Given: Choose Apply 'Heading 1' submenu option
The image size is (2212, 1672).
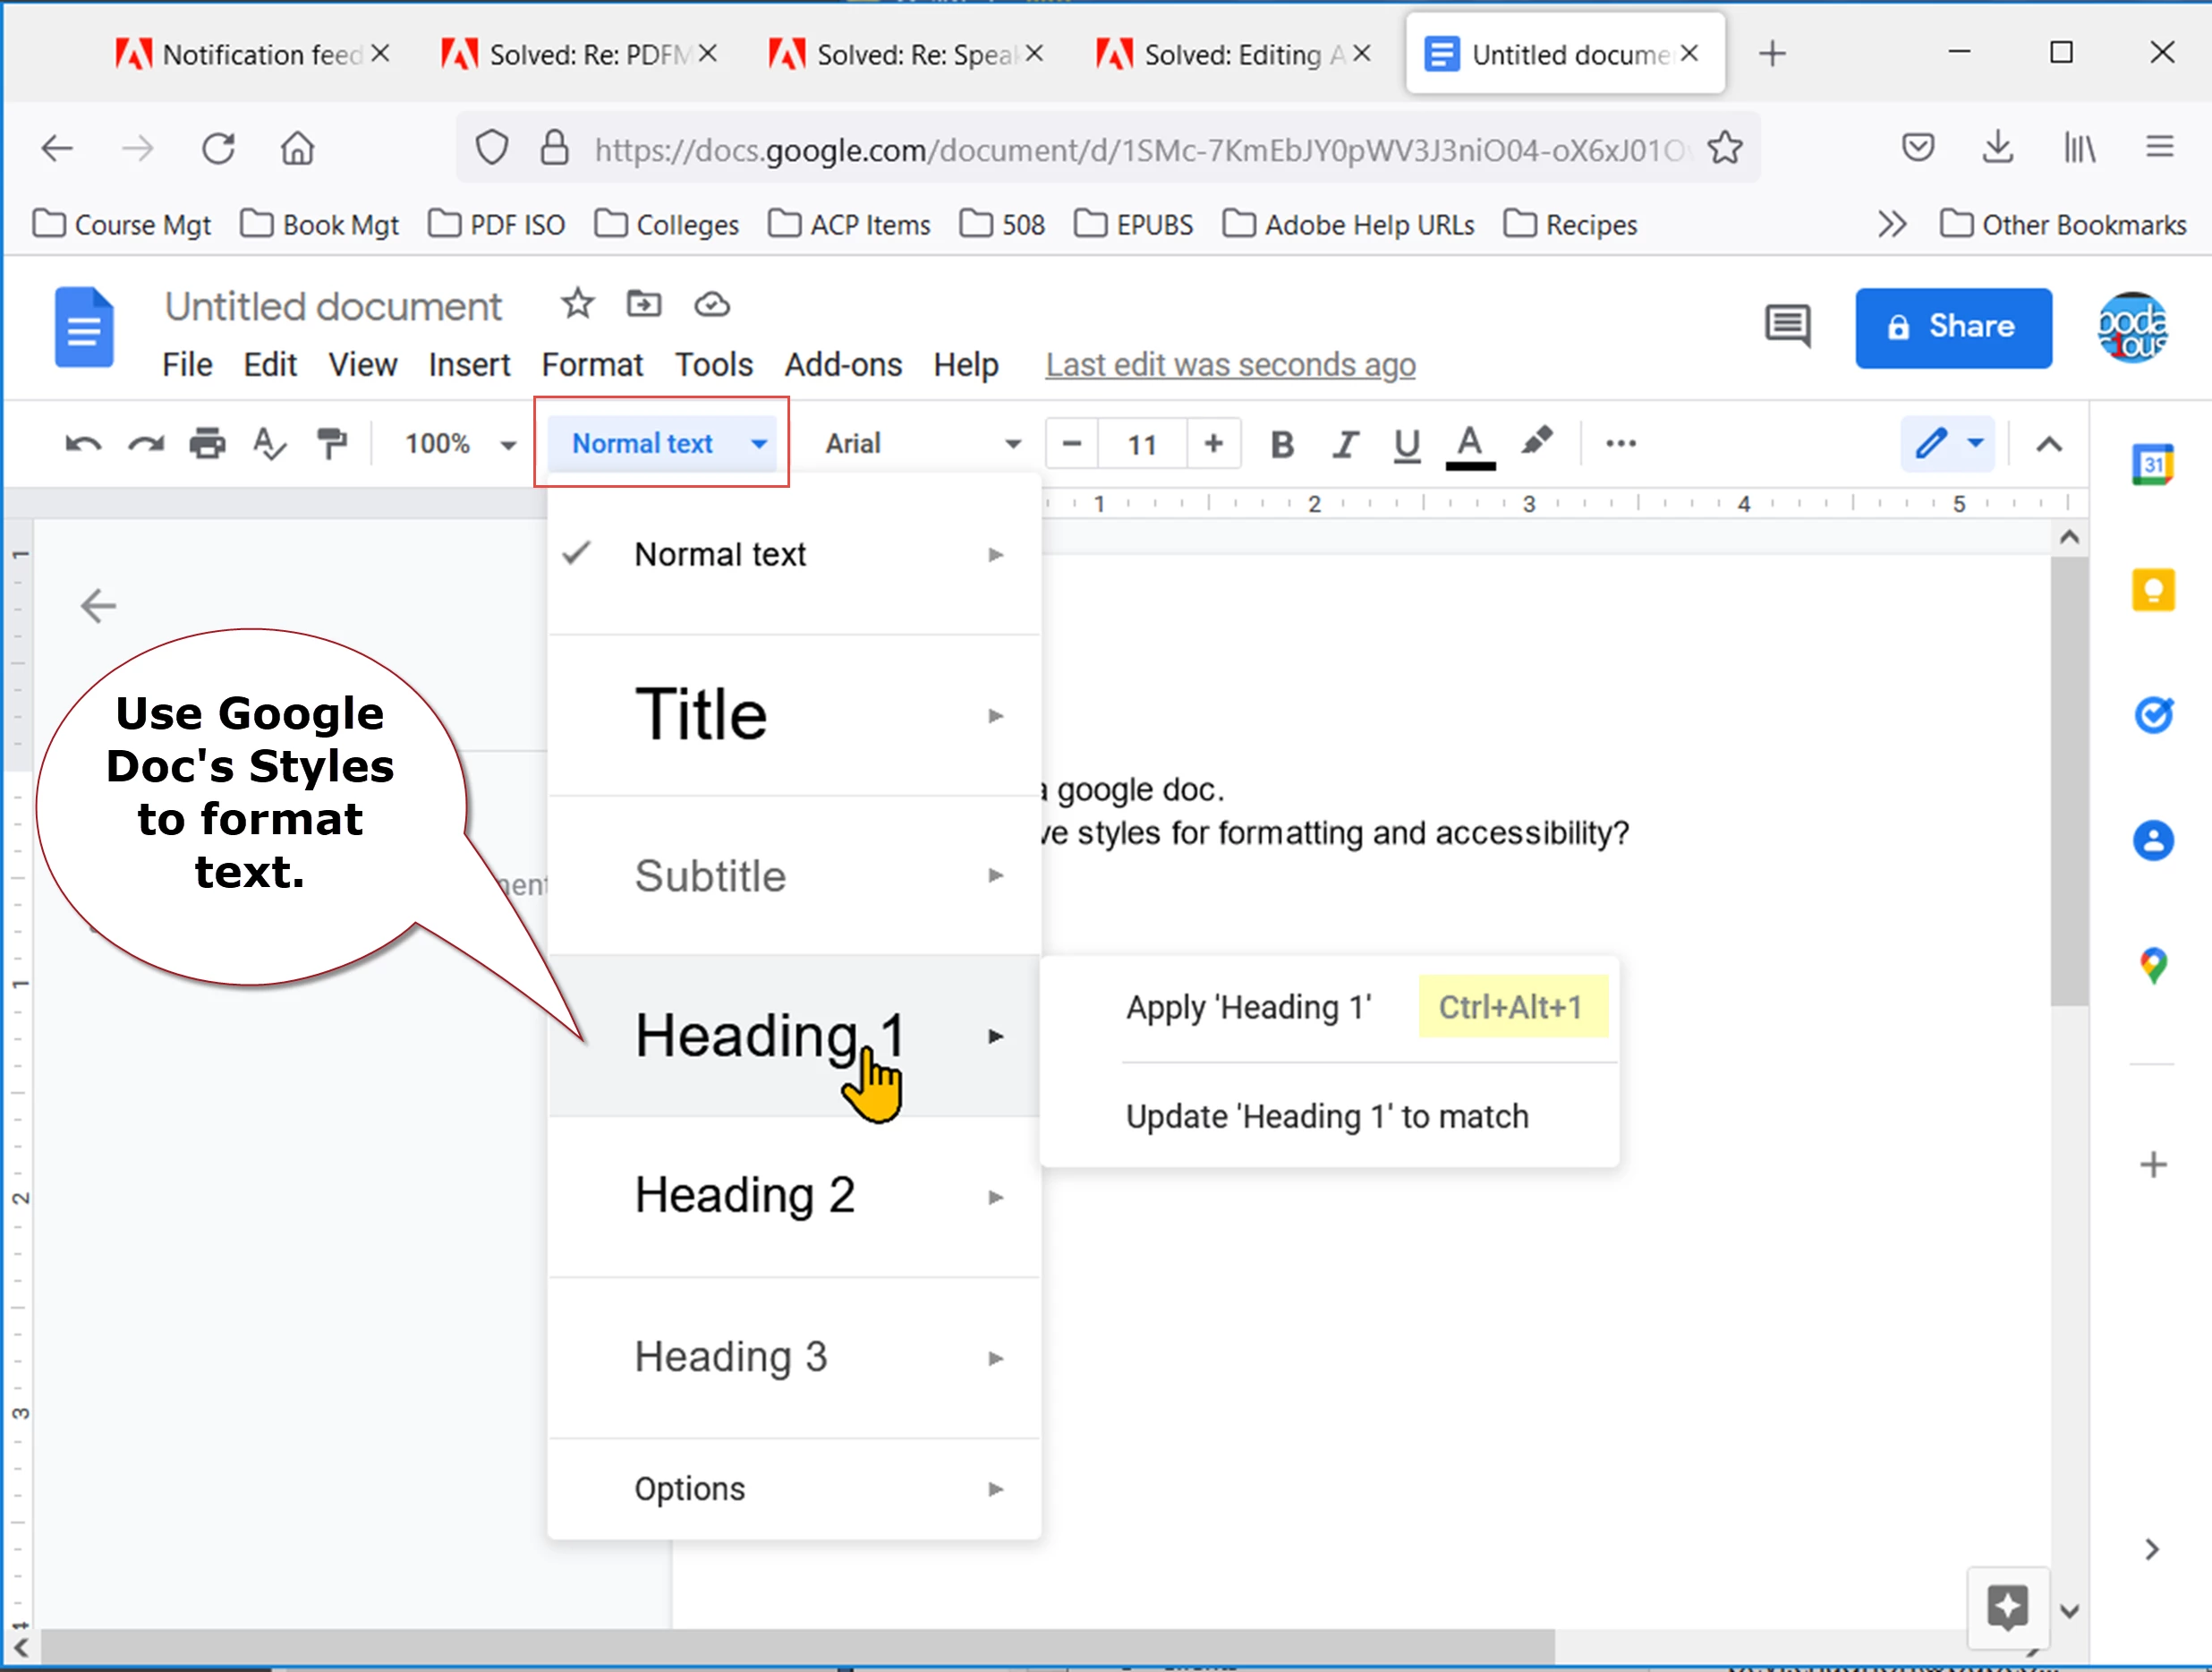Looking at the screenshot, I should point(1249,1007).
